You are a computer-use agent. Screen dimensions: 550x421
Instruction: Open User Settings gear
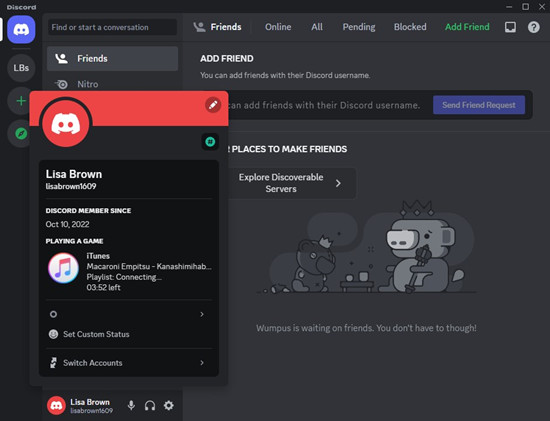click(x=169, y=406)
